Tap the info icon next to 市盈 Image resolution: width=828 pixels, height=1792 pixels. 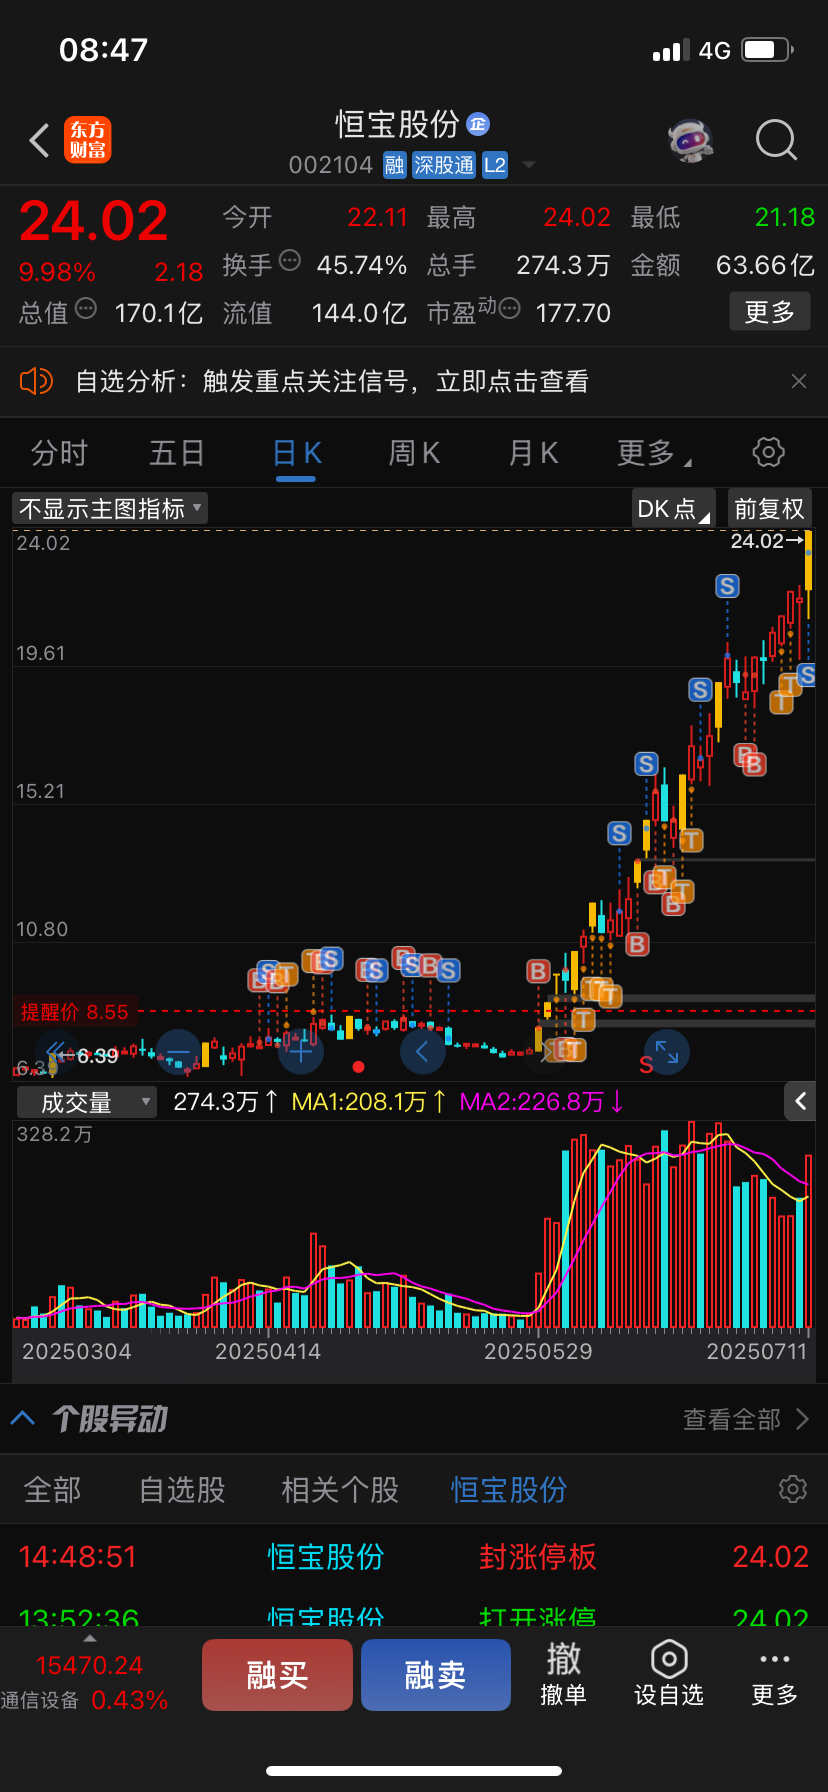(x=510, y=309)
